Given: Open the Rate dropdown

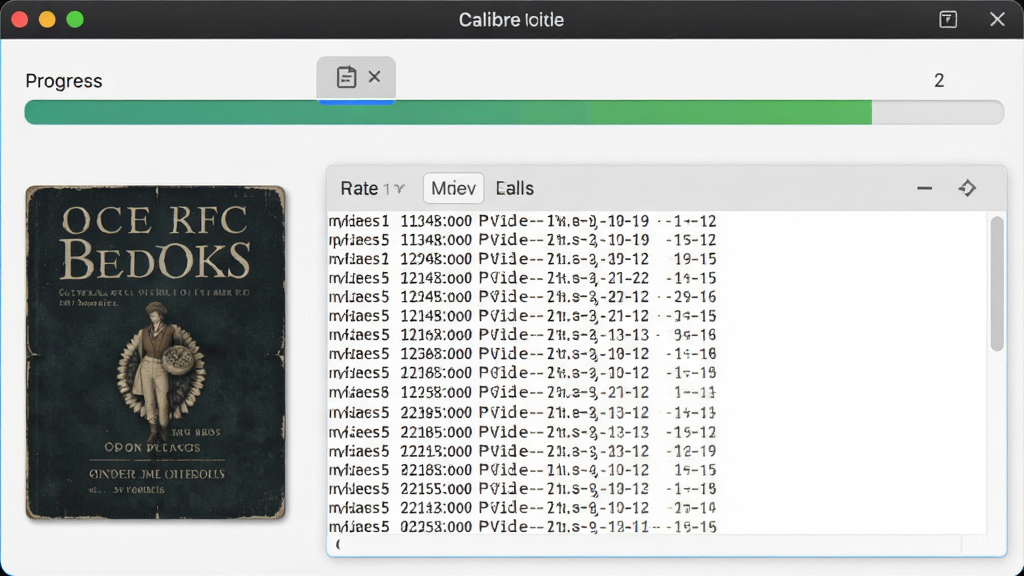Looking at the screenshot, I should 372,189.
